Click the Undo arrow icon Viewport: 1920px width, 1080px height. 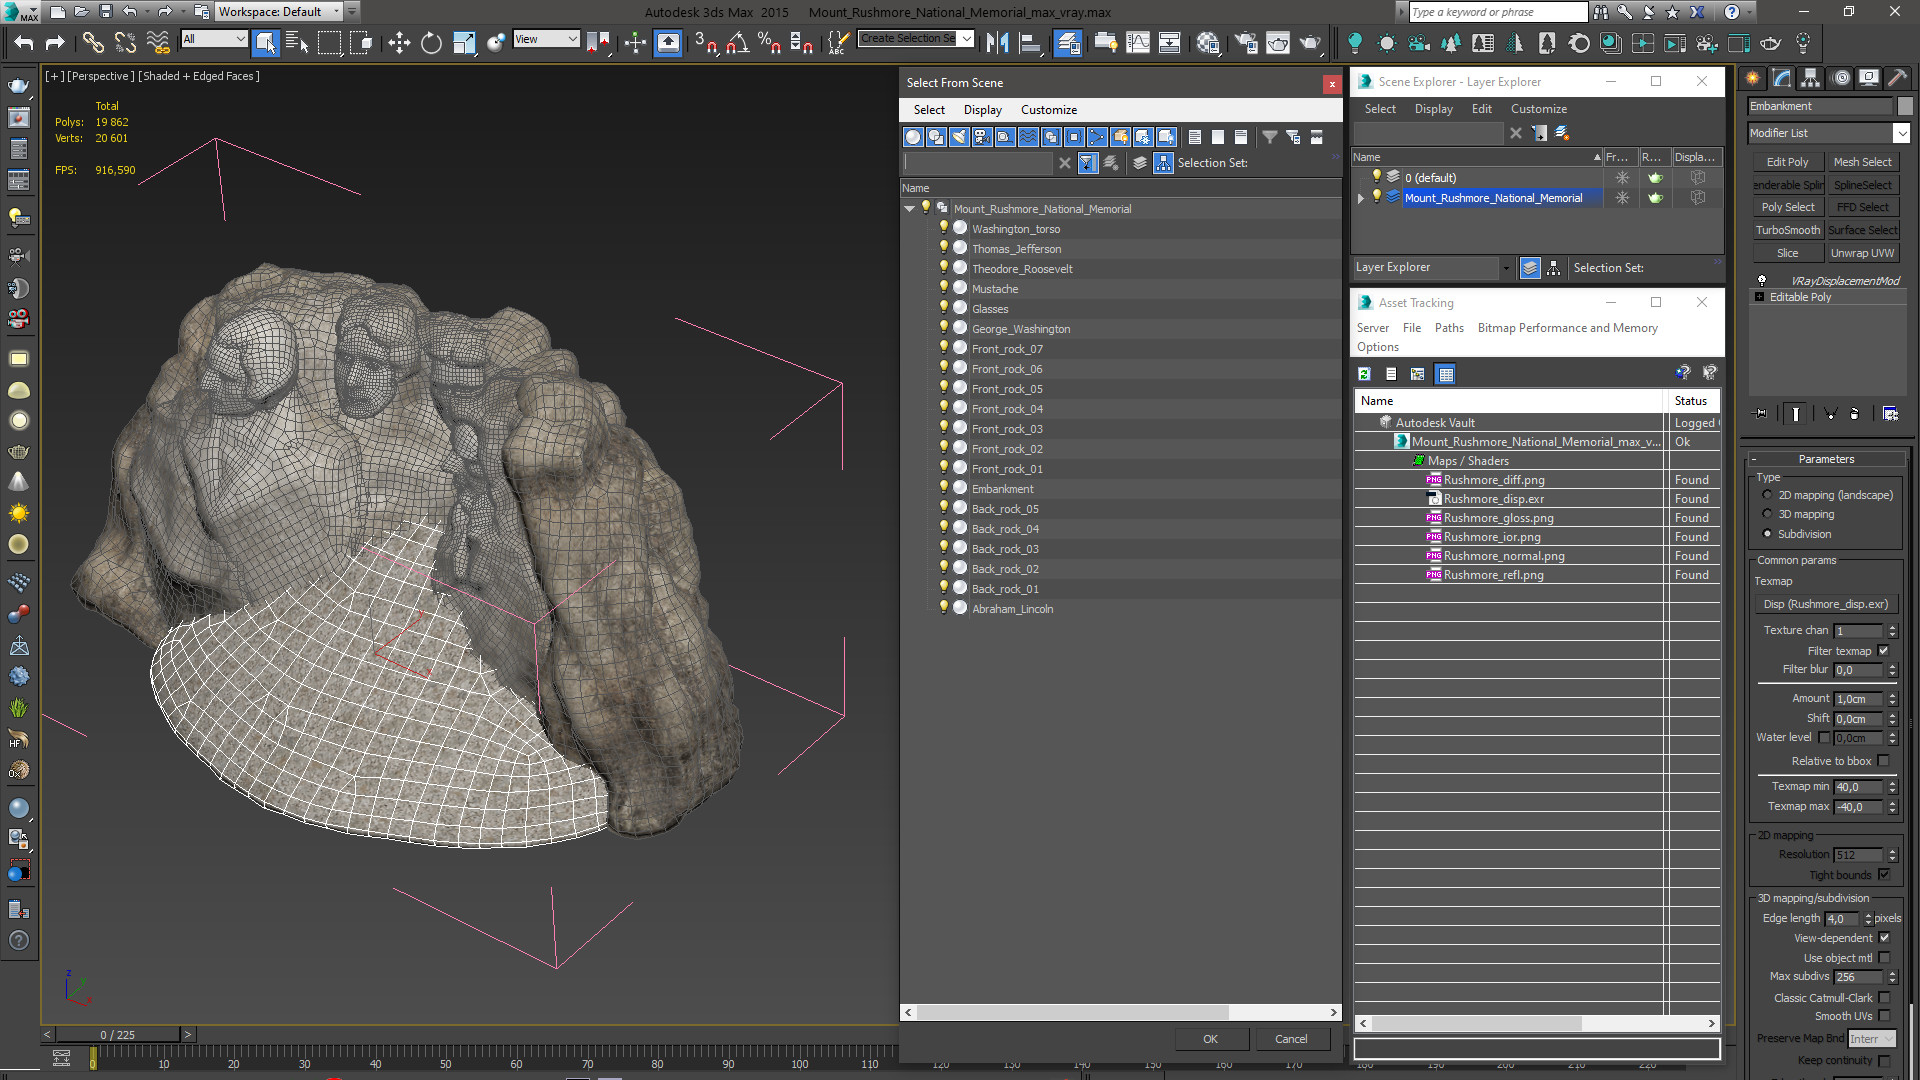(x=24, y=43)
